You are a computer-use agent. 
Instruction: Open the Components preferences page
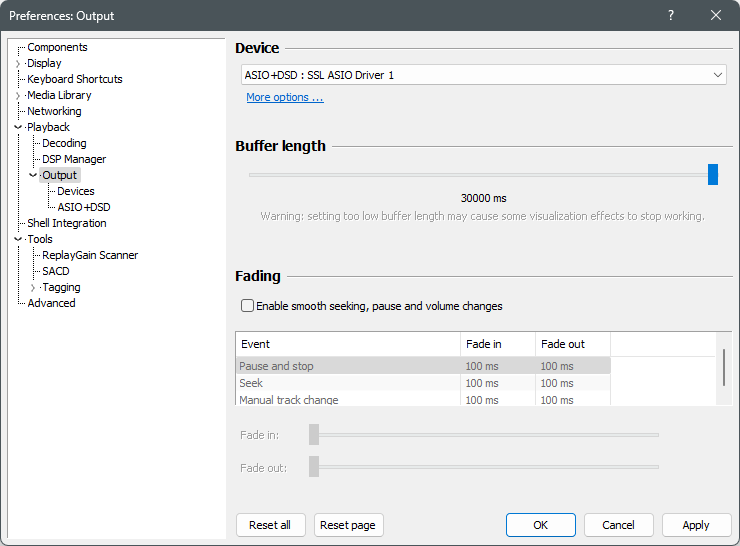pyautogui.click(x=57, y=47)
